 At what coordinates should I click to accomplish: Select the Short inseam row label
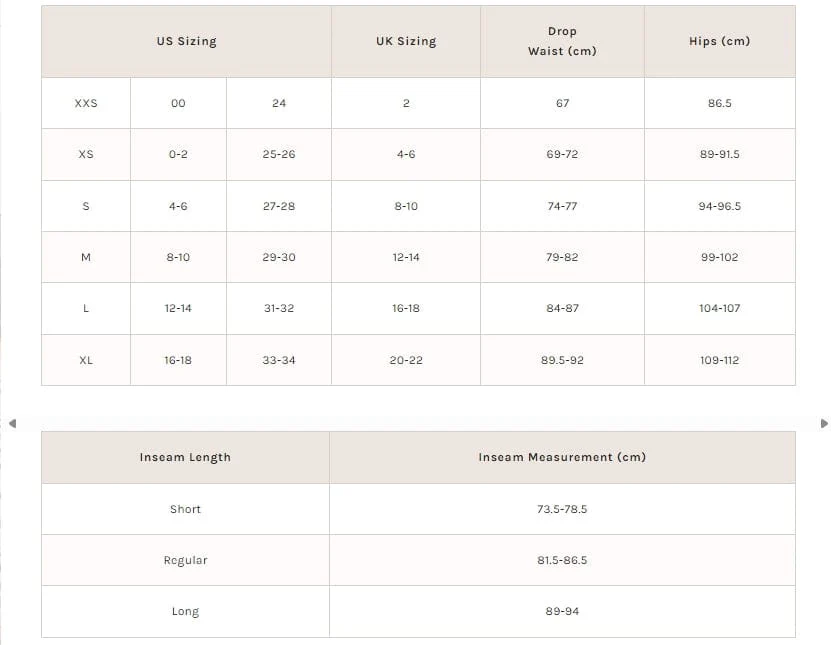click(x=185, y=509)
